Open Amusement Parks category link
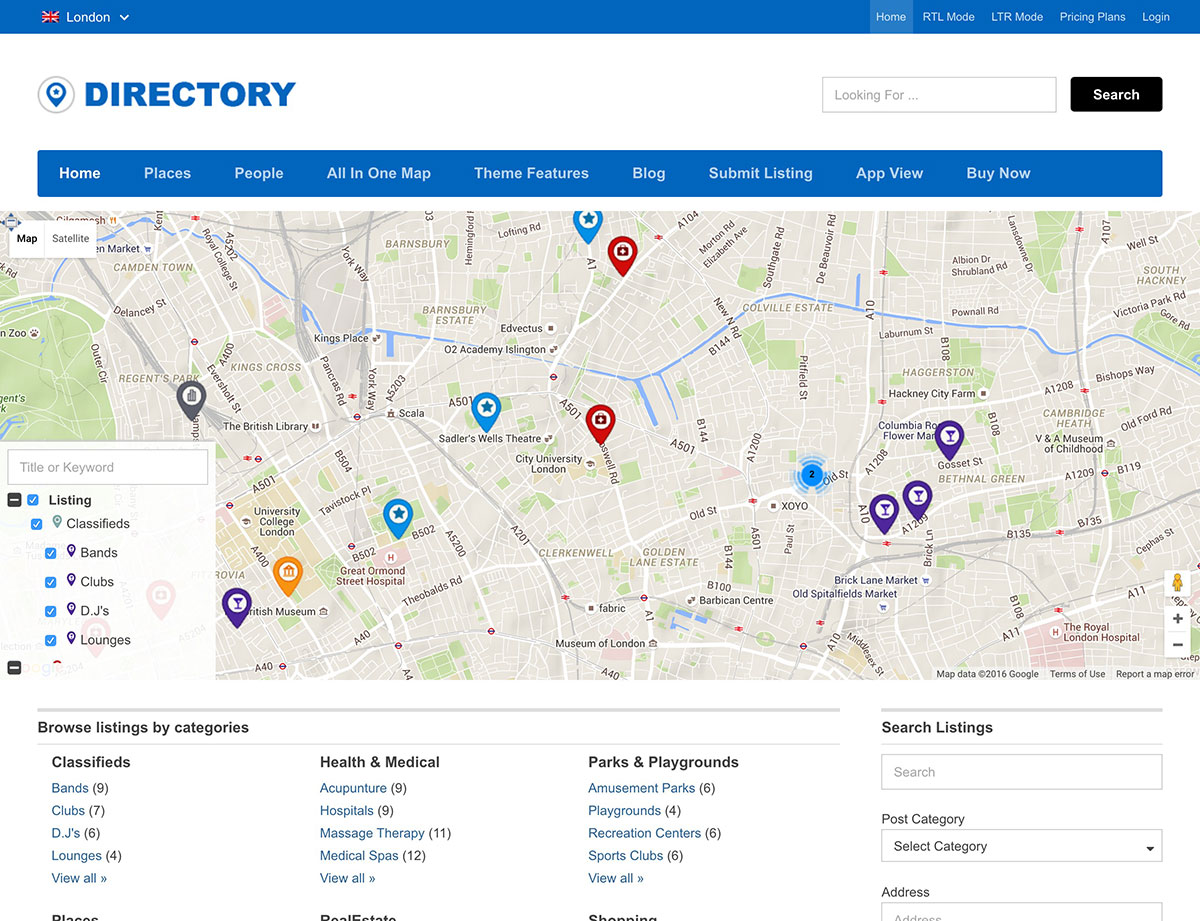This screenshot has height=921, width=1200. click(x=642, y=788)
